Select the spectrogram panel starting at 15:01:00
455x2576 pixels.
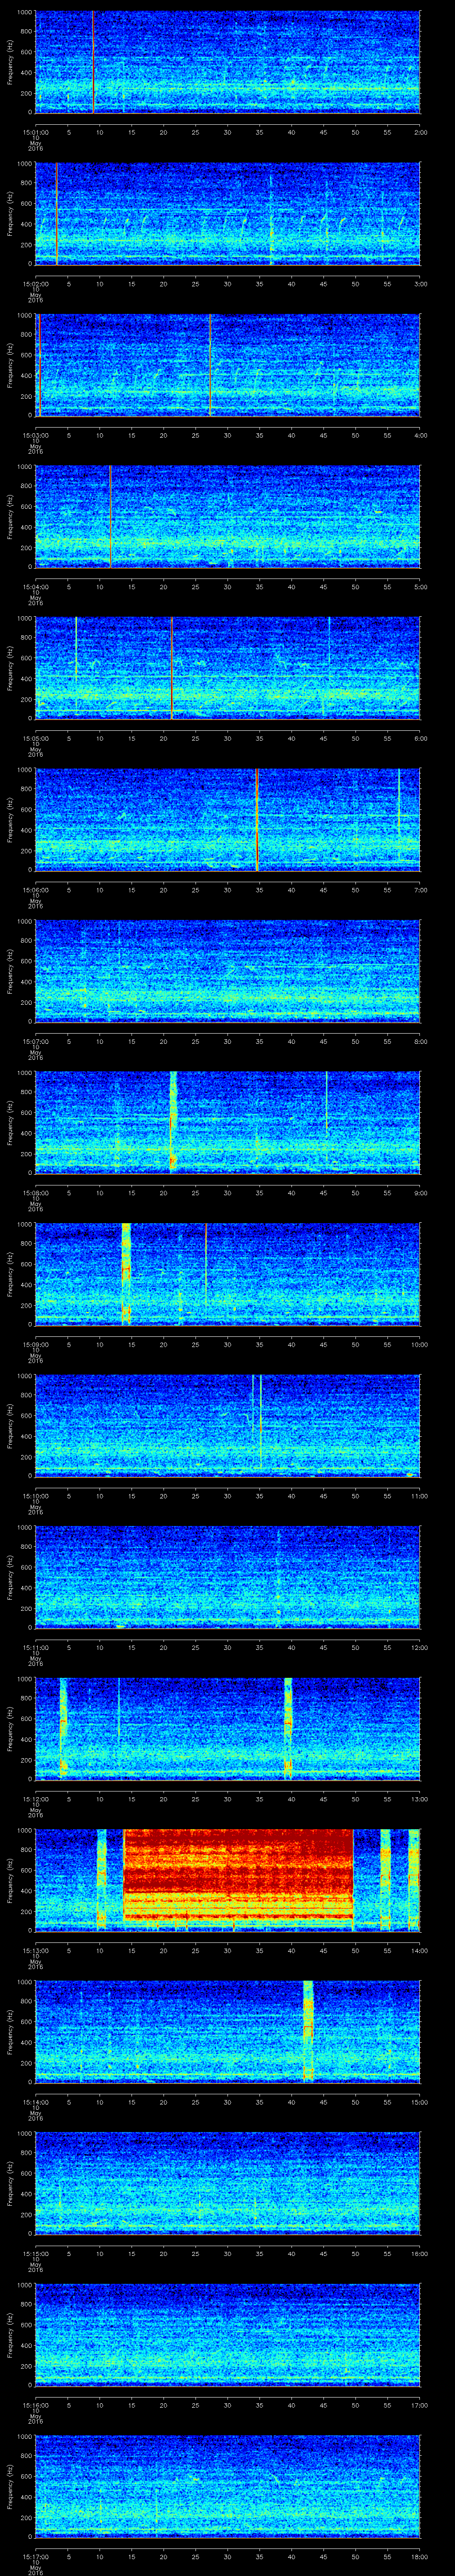tap(228, 62)
